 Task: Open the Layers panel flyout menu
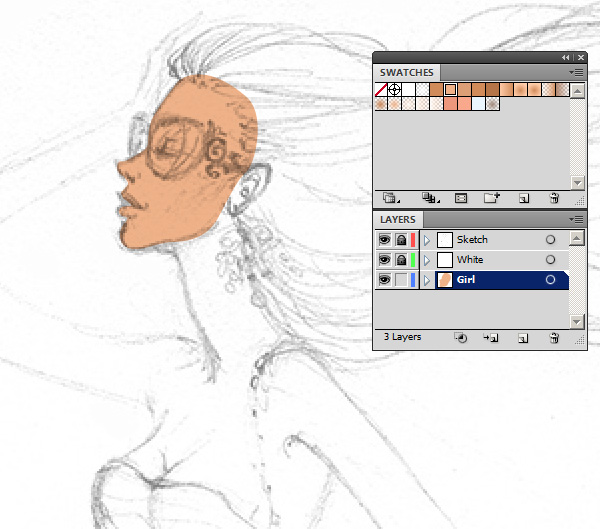576,219
